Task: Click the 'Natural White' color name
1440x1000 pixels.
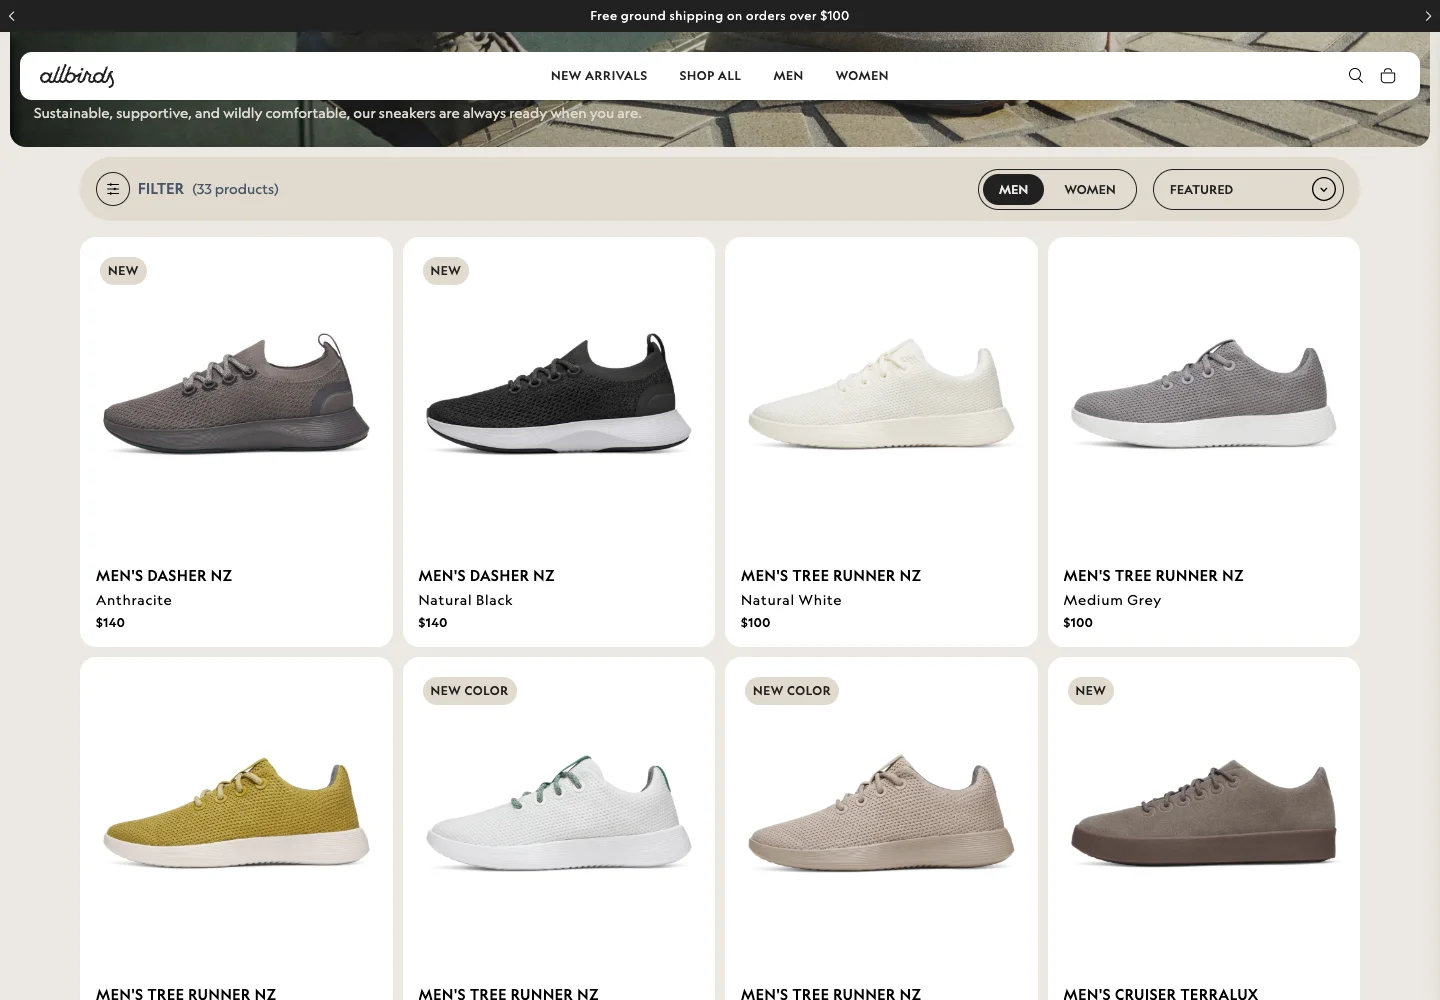Action: (x=791, y=600)
